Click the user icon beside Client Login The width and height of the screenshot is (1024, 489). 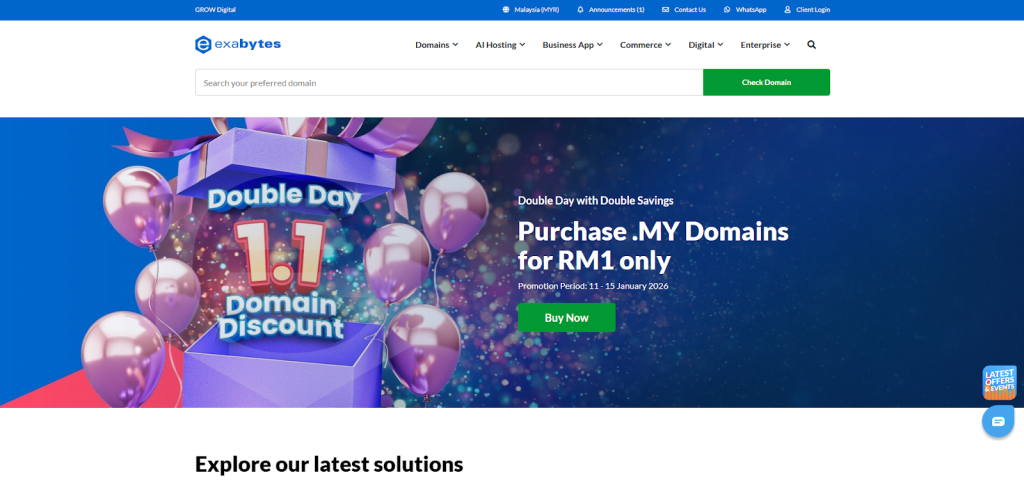pyautogui.click(x=788, y=10)
